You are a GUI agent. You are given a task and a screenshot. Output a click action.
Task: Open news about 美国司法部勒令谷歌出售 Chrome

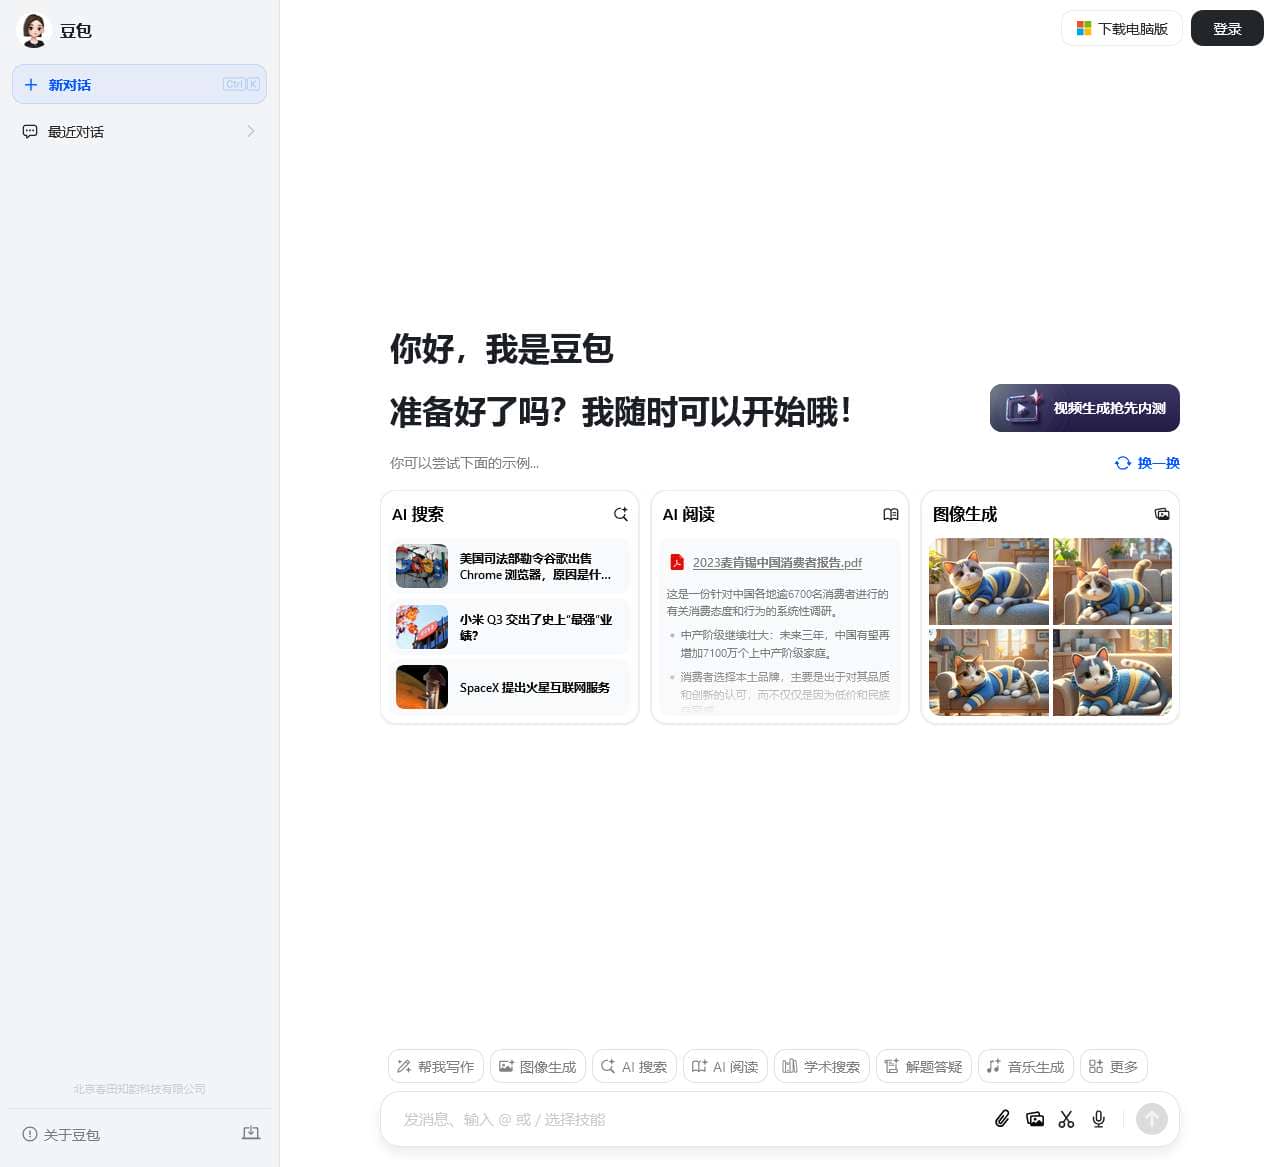click(510, 566)
